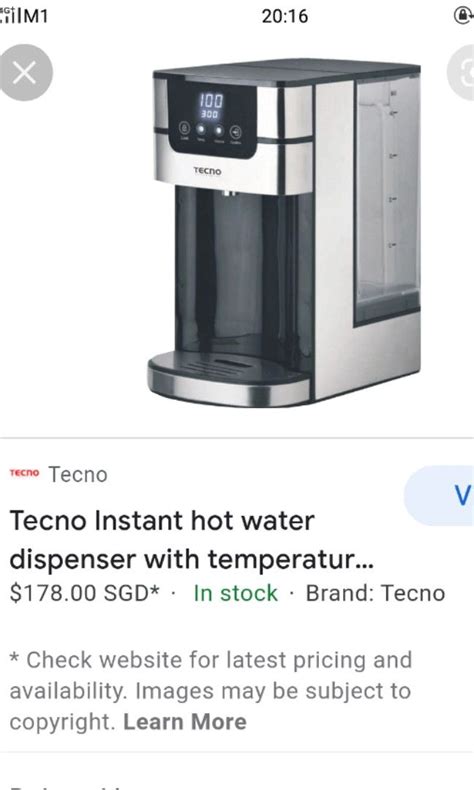Tap the green In stock label

point(235,593)
